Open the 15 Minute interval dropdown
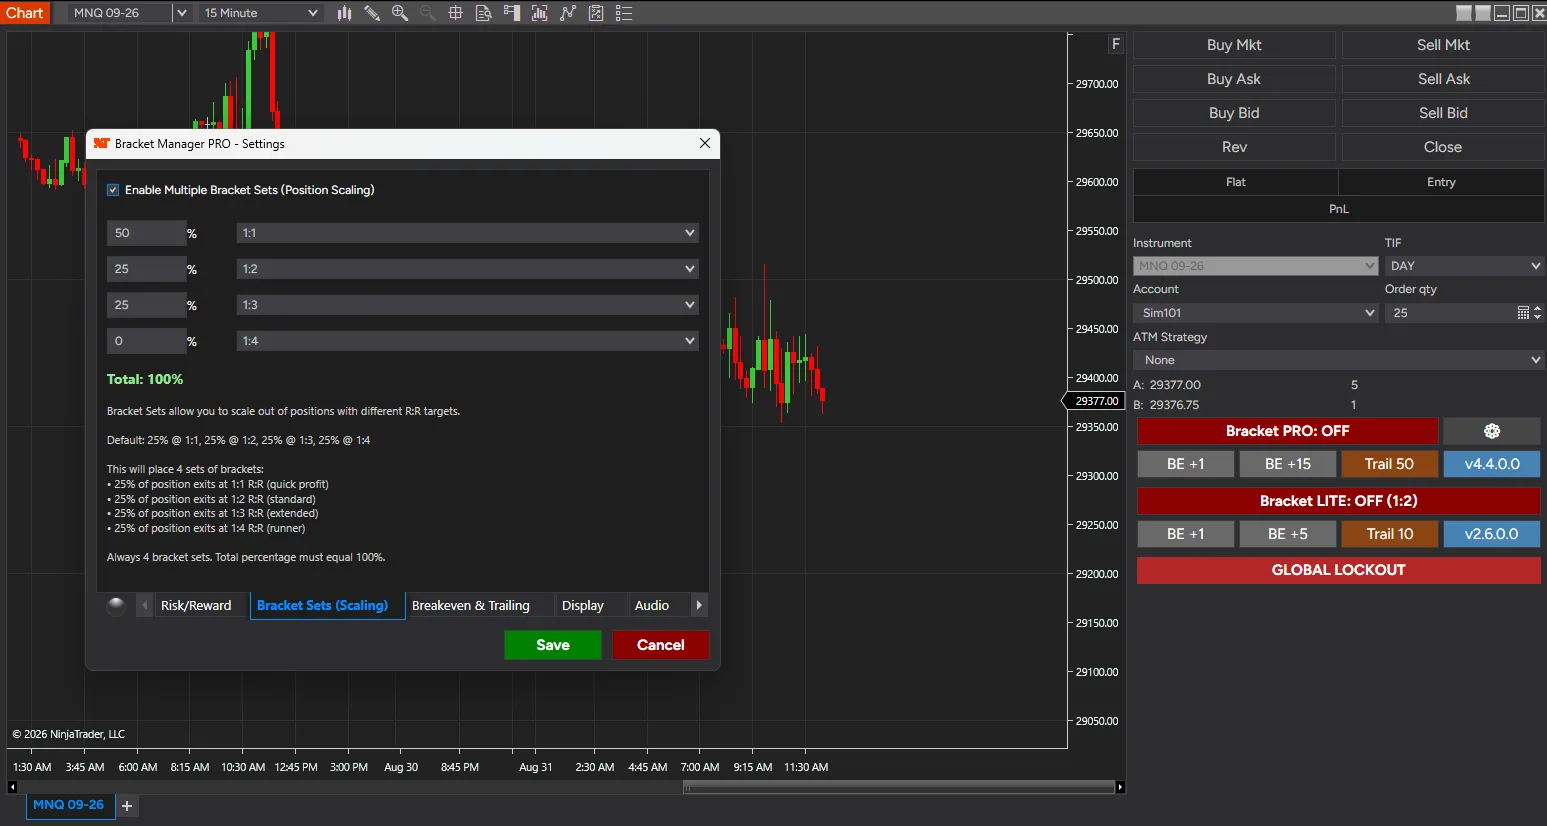 259,13
